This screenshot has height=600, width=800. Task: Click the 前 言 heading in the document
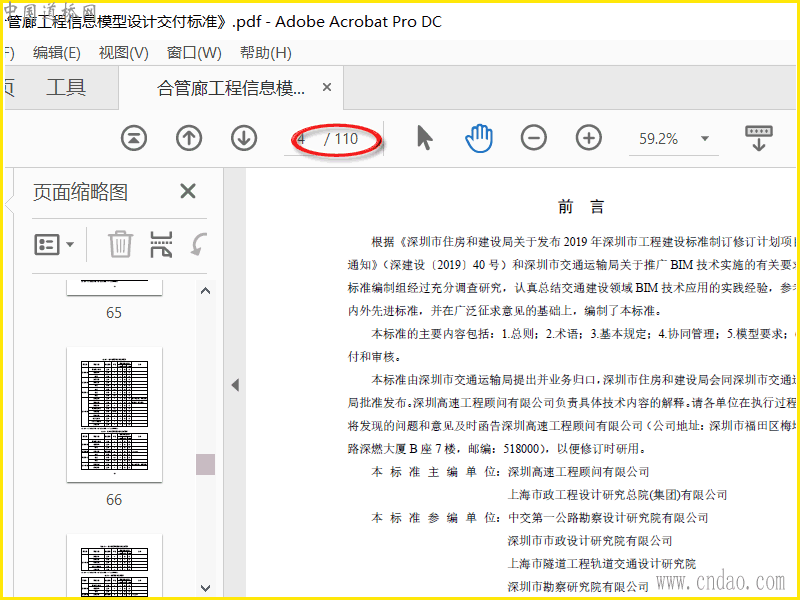pyautogui.click(x=581, y=207)
